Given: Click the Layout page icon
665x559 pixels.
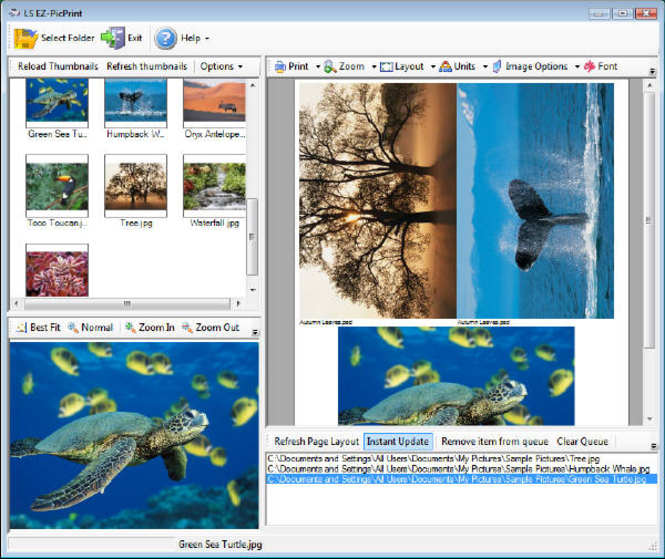Looking at the screenshot, I should pos(386,67).
